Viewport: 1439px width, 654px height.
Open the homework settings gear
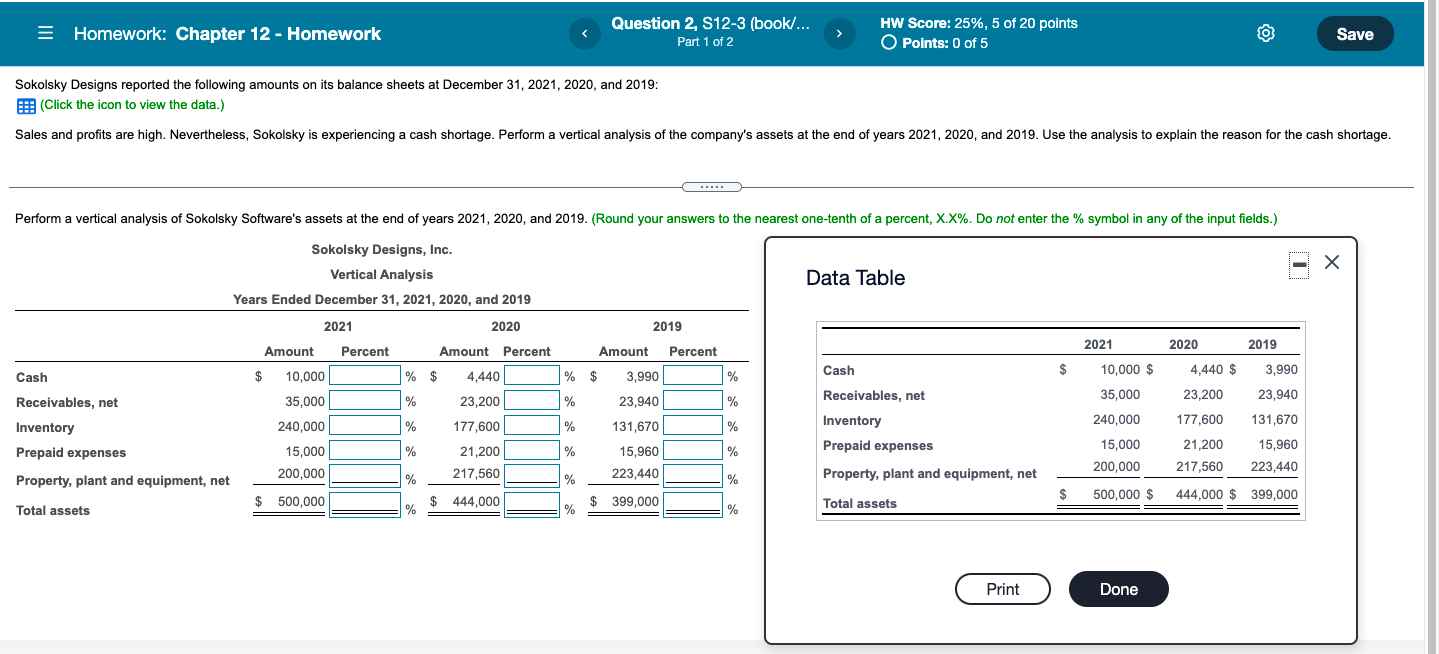pos(1265,33)
